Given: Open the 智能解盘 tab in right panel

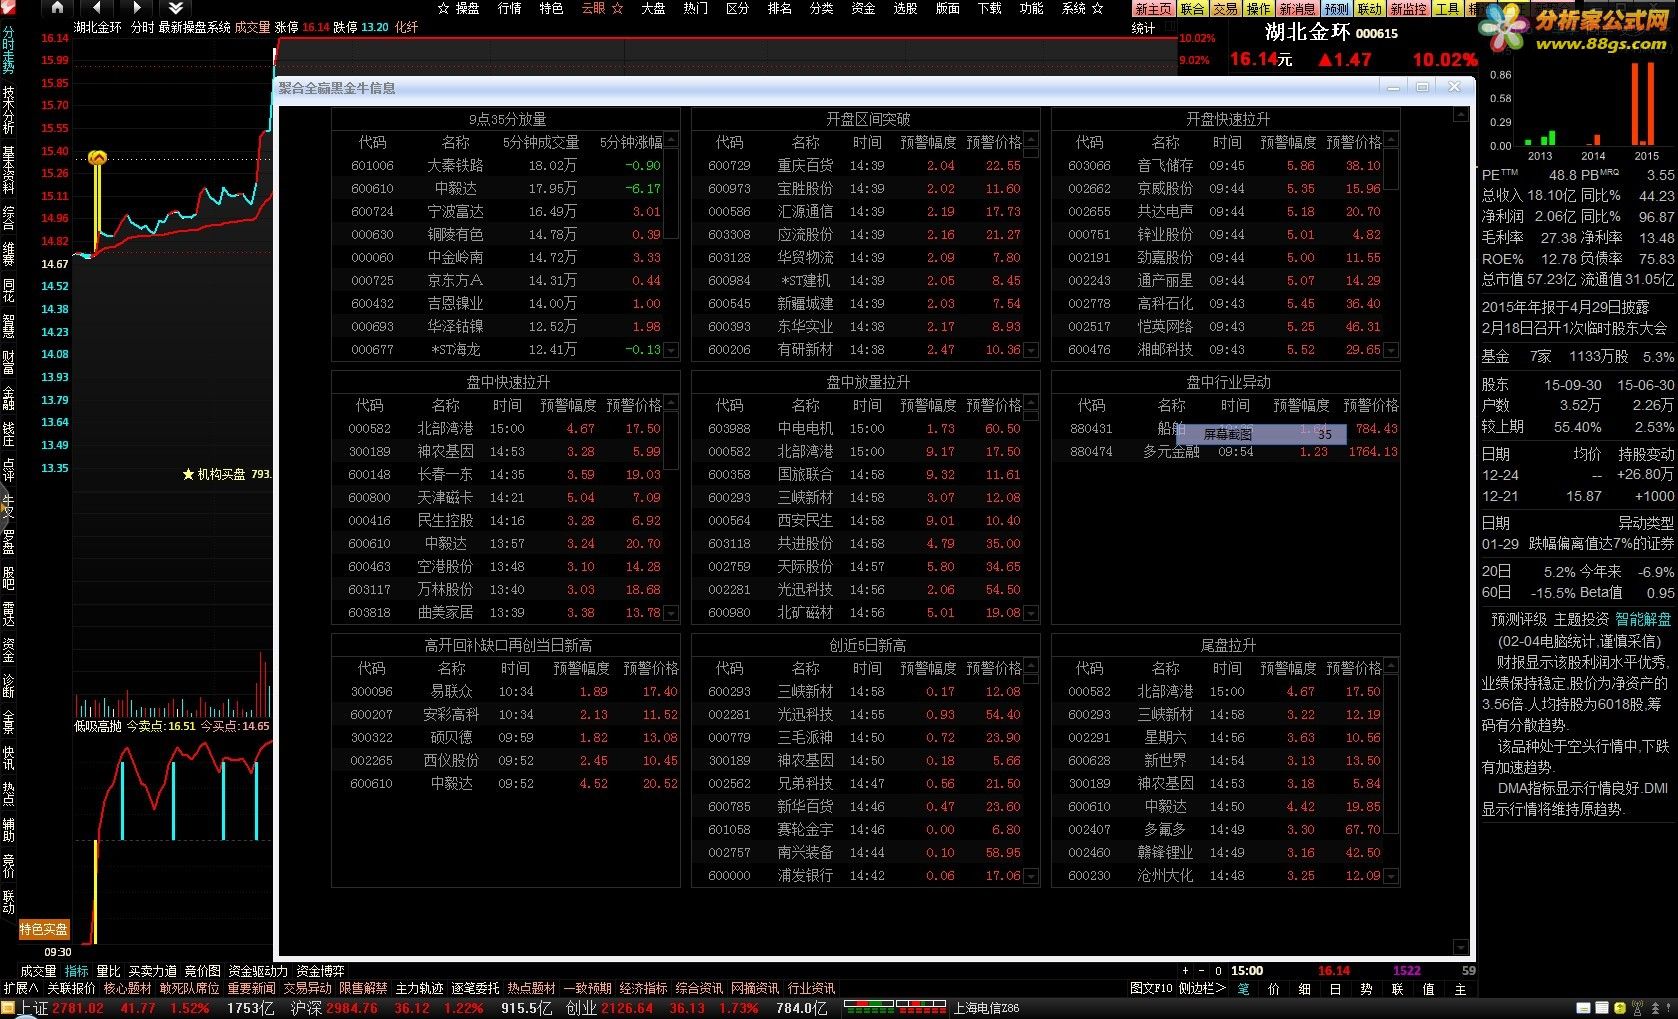Looking at the screenshot, I should point(1643,620).
